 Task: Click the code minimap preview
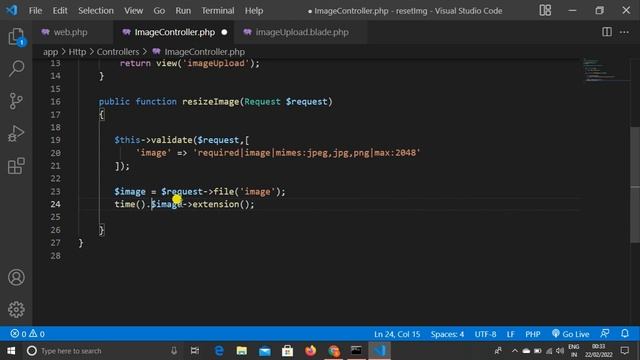(606, 70)
